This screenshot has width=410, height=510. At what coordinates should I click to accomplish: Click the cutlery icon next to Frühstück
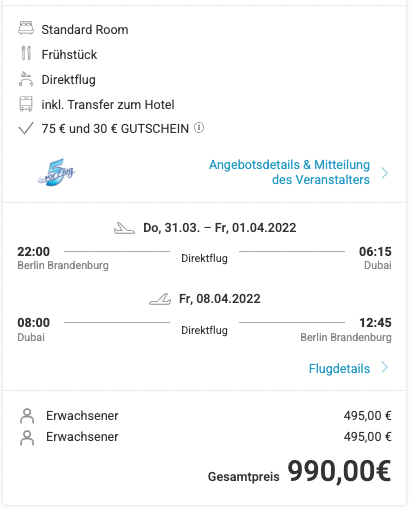pos(26,53)
